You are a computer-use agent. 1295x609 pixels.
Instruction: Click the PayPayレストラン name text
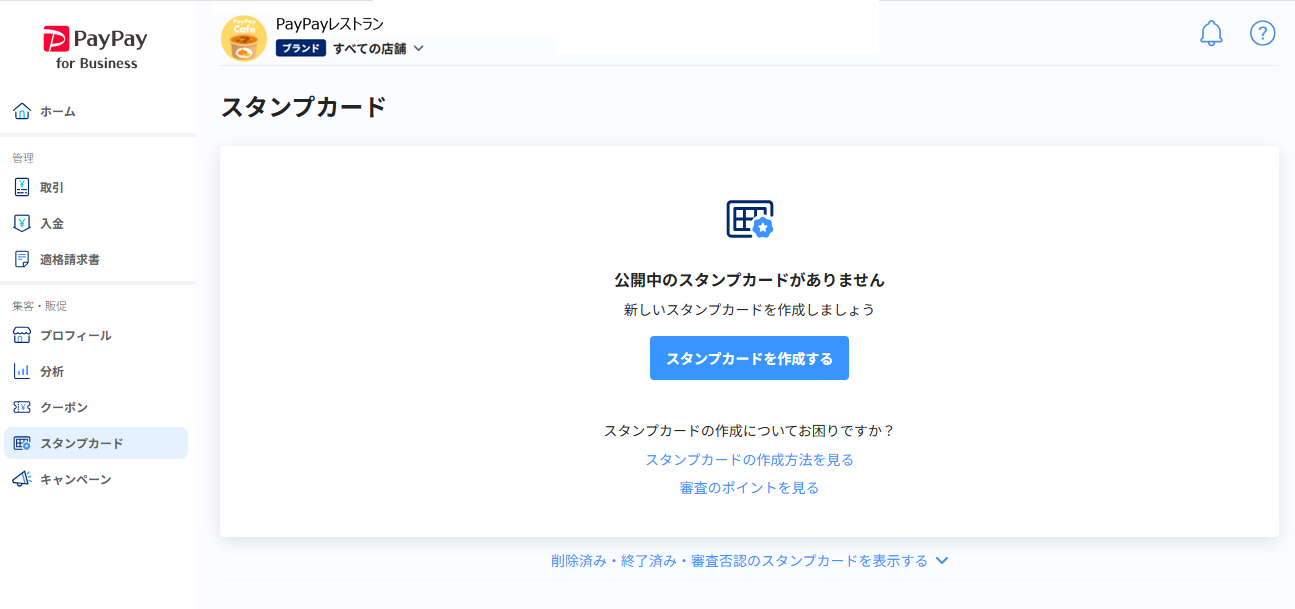point(330,24)
